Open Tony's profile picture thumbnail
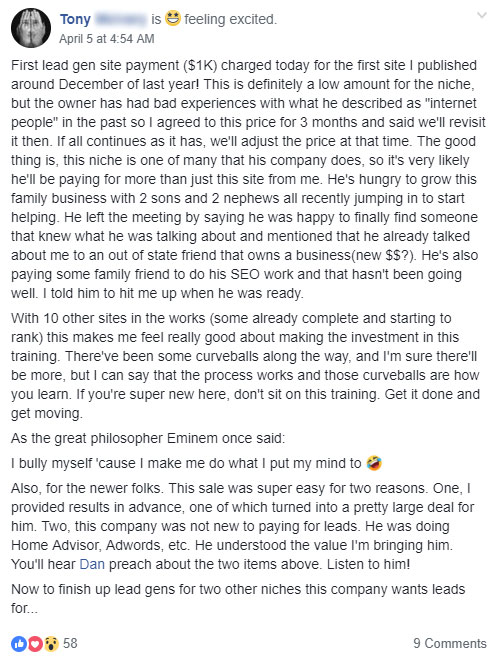Image resolution: width=499 pixels, height=663 pixels. pyautogui.click(x=31, y=28)
